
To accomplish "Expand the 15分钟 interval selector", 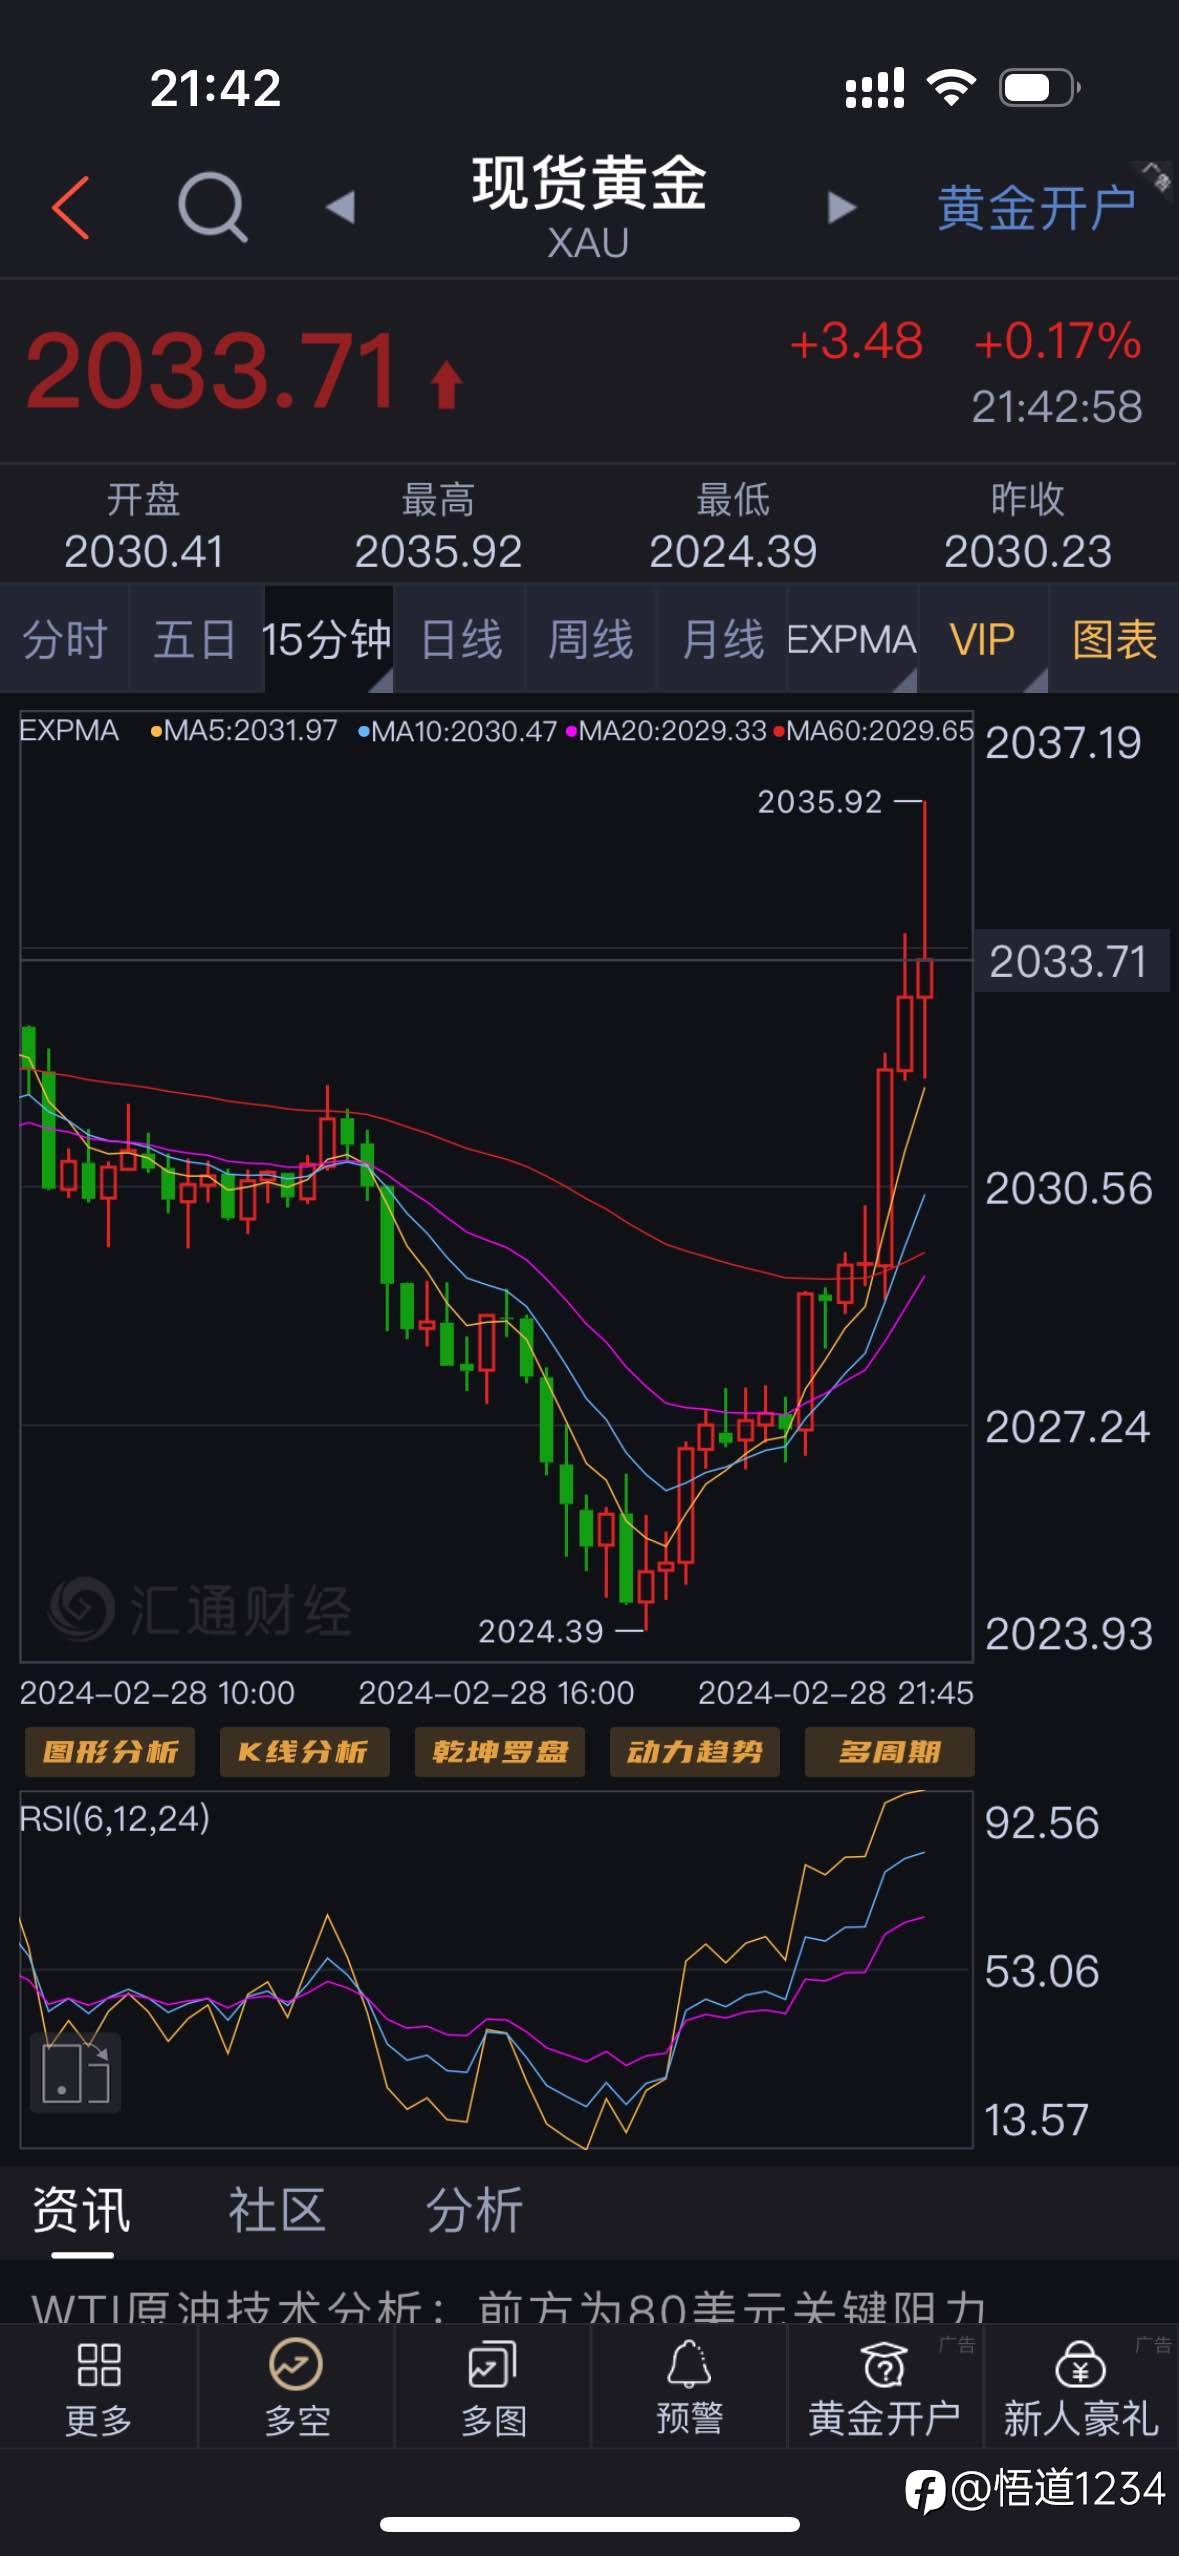I will tap(328, 639).
